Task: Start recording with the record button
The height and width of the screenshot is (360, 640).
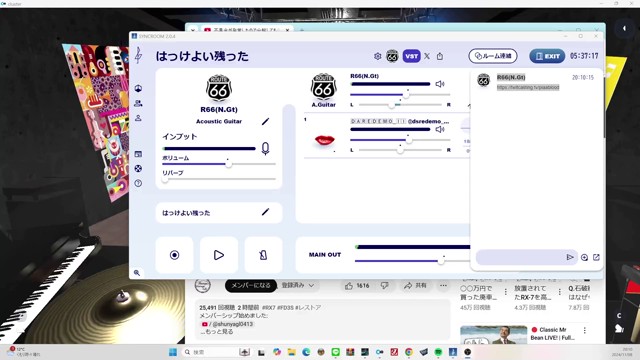Action: point(174,255)
